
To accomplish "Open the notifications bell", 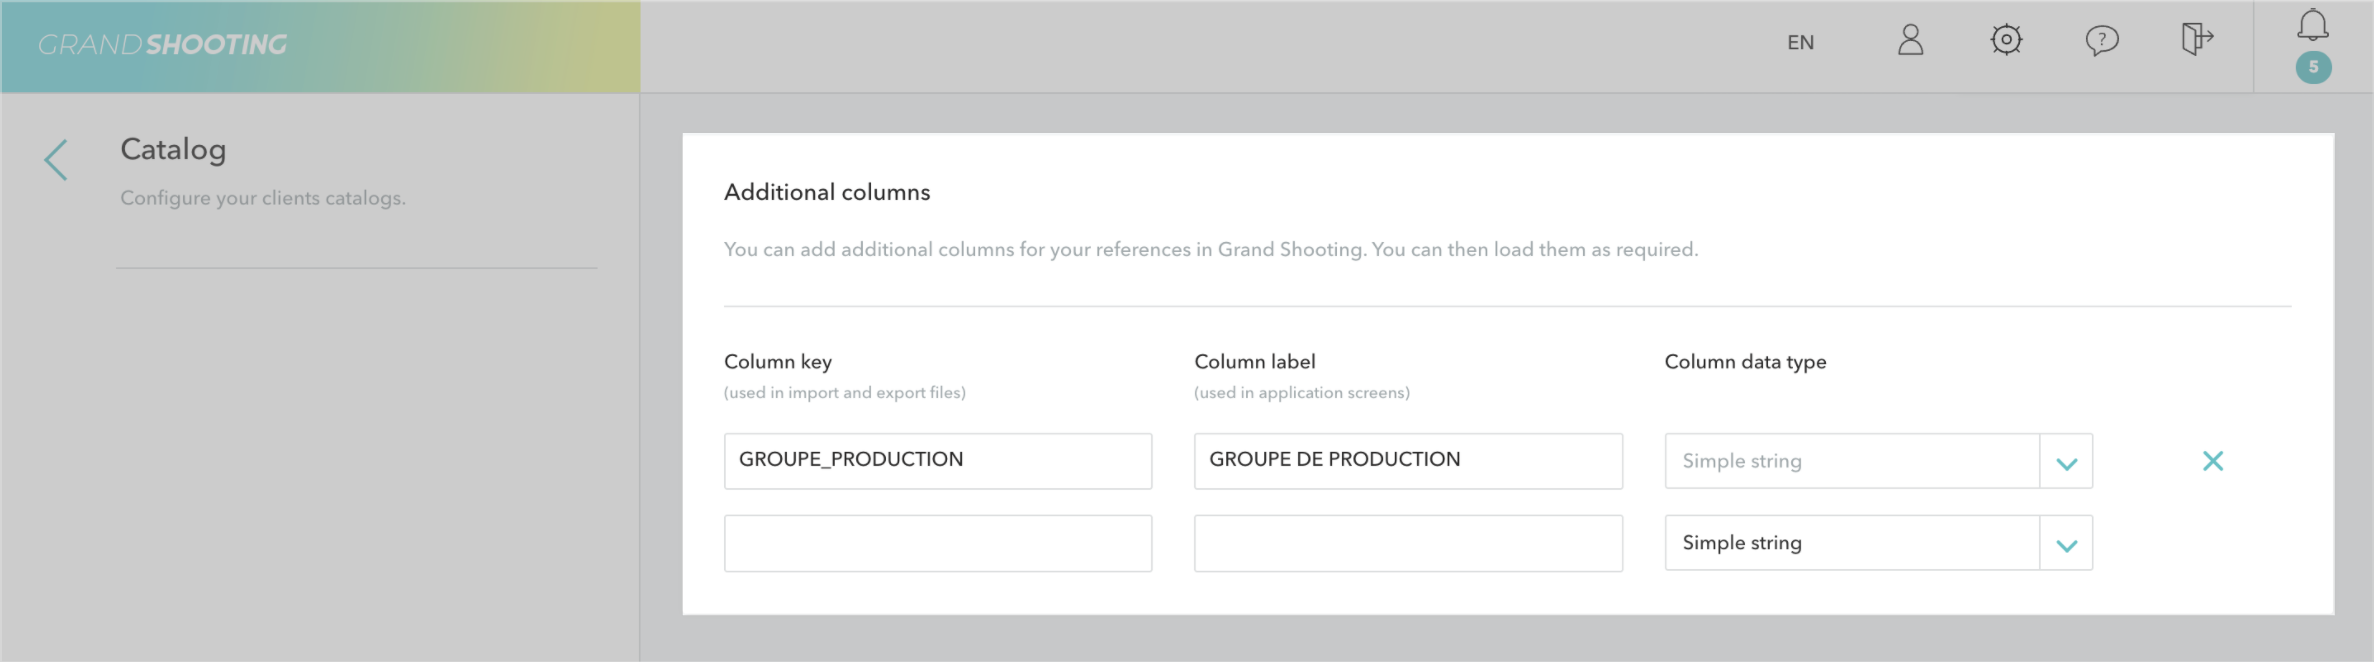I will (2312, 25).
